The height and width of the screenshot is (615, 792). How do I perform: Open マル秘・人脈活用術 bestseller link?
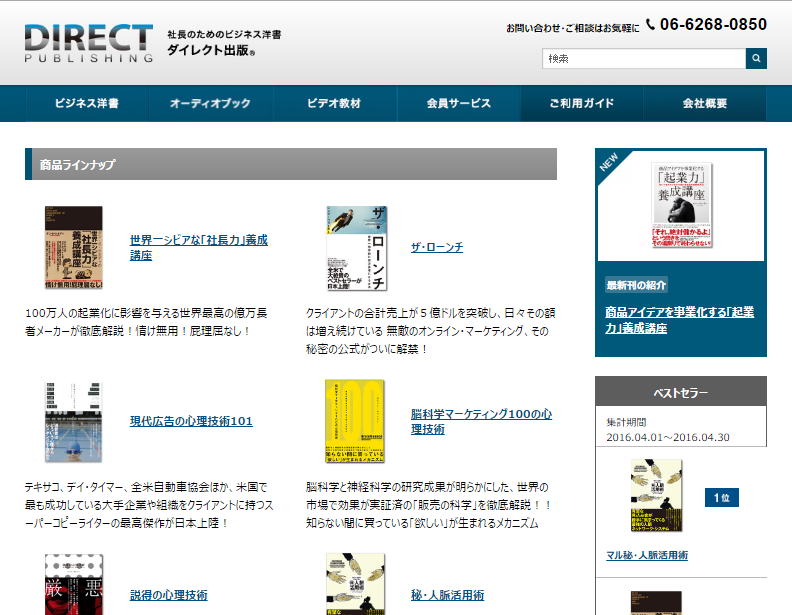(x=647, y=555)
